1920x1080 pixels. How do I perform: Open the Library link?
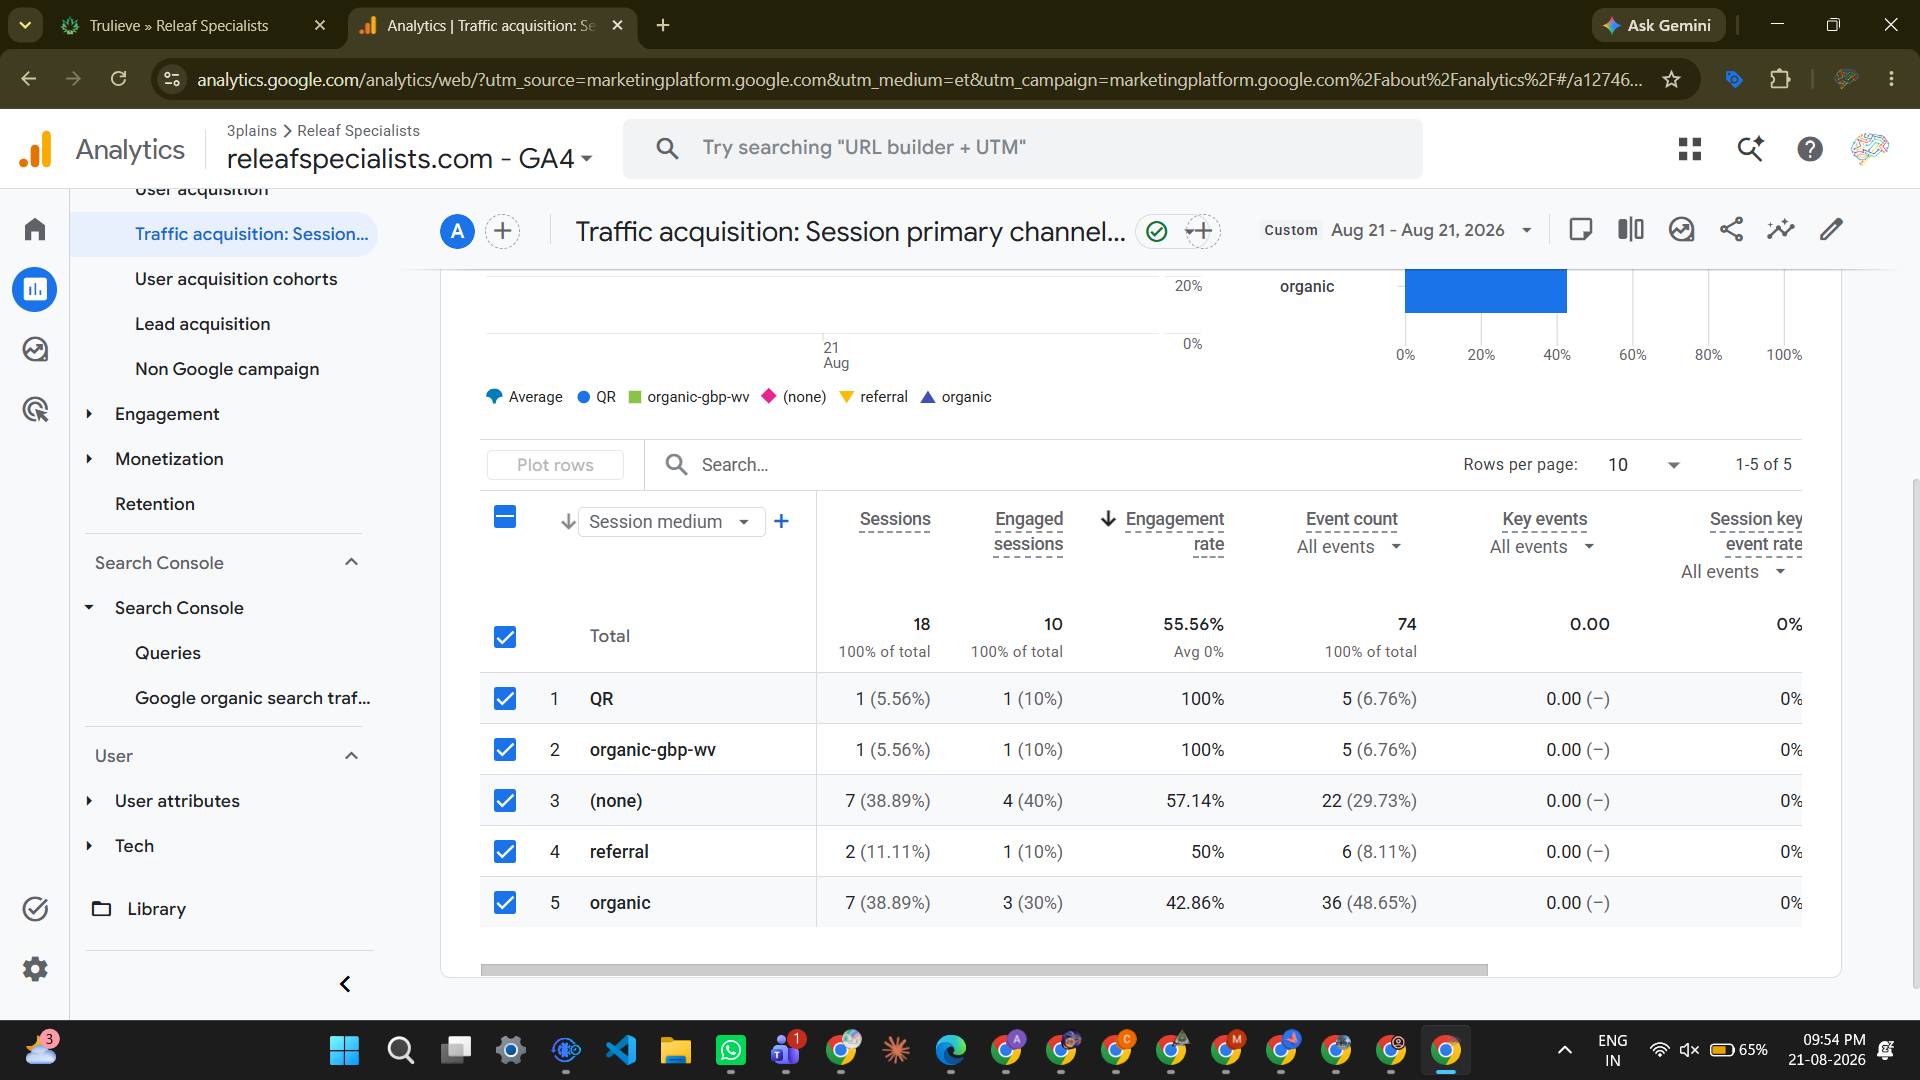tap(156, 909)
